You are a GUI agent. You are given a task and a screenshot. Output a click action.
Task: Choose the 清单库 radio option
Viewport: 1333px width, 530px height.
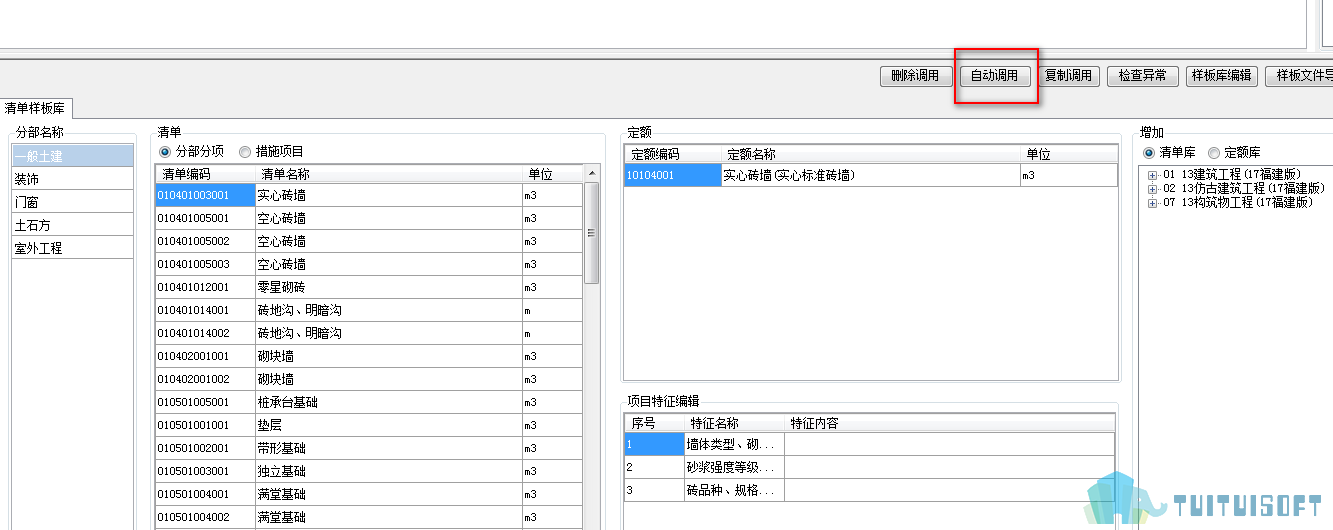[1149, 153]
